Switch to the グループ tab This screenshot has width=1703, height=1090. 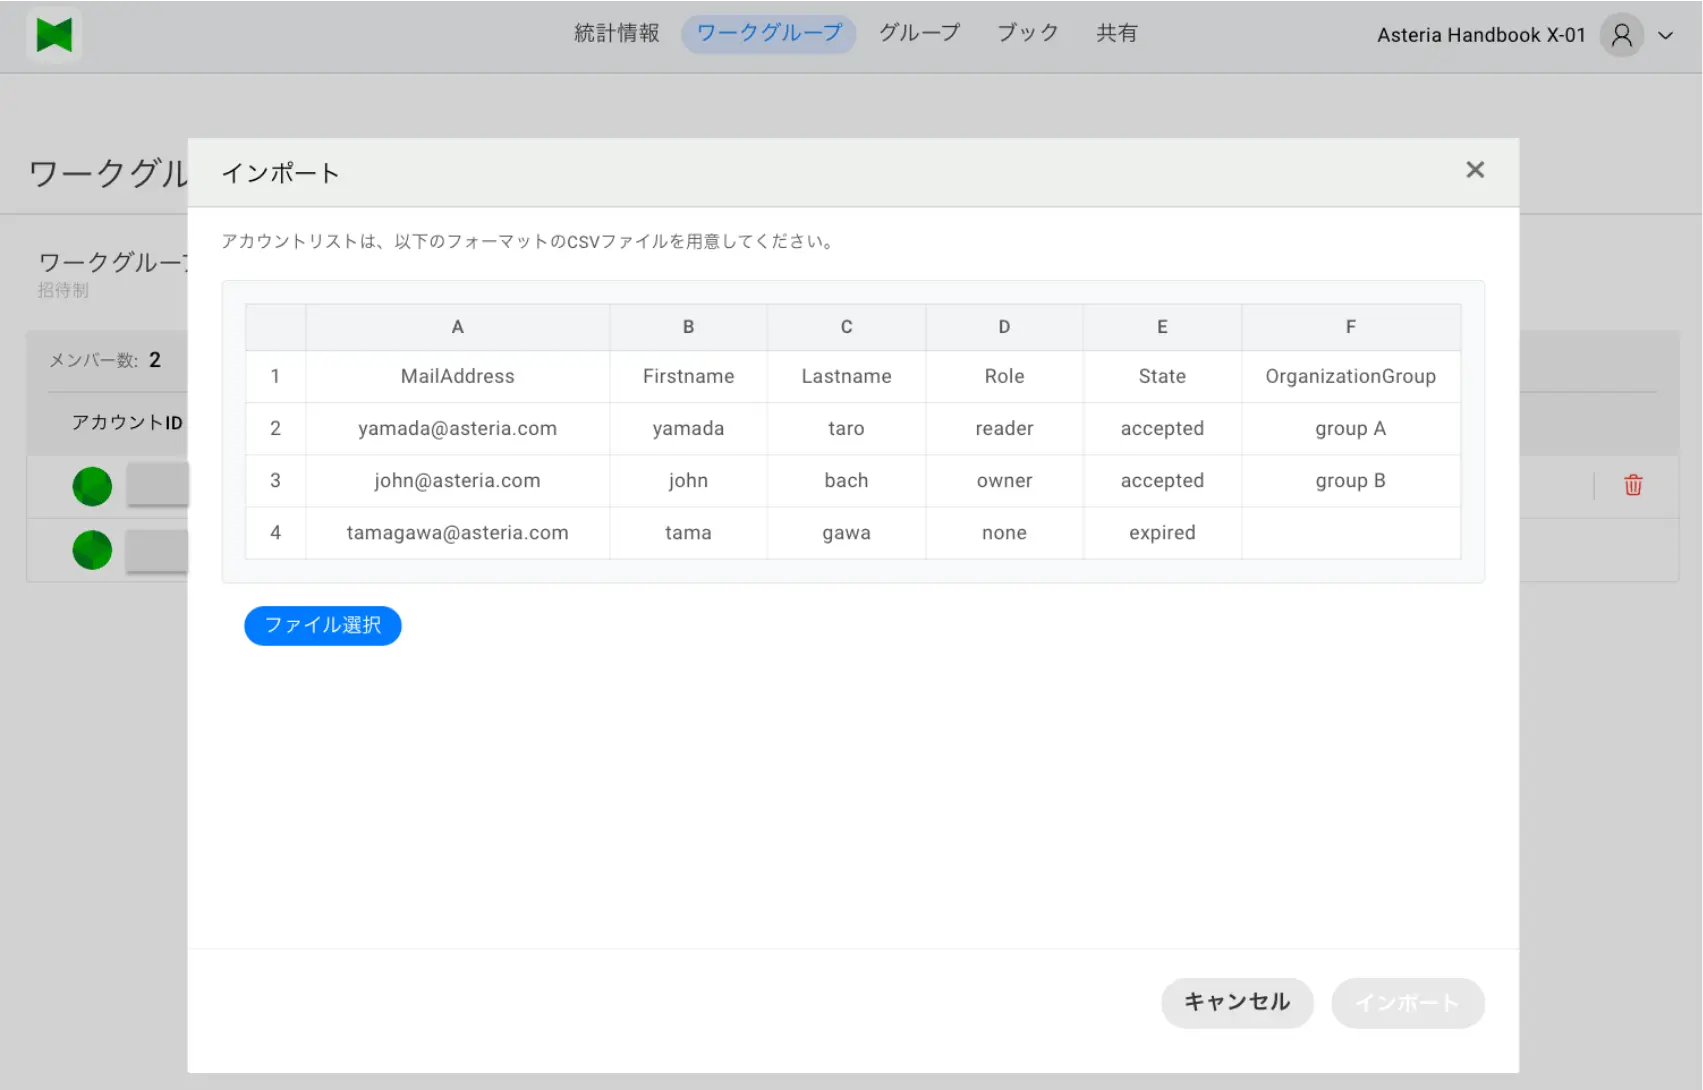pos(919,33)
